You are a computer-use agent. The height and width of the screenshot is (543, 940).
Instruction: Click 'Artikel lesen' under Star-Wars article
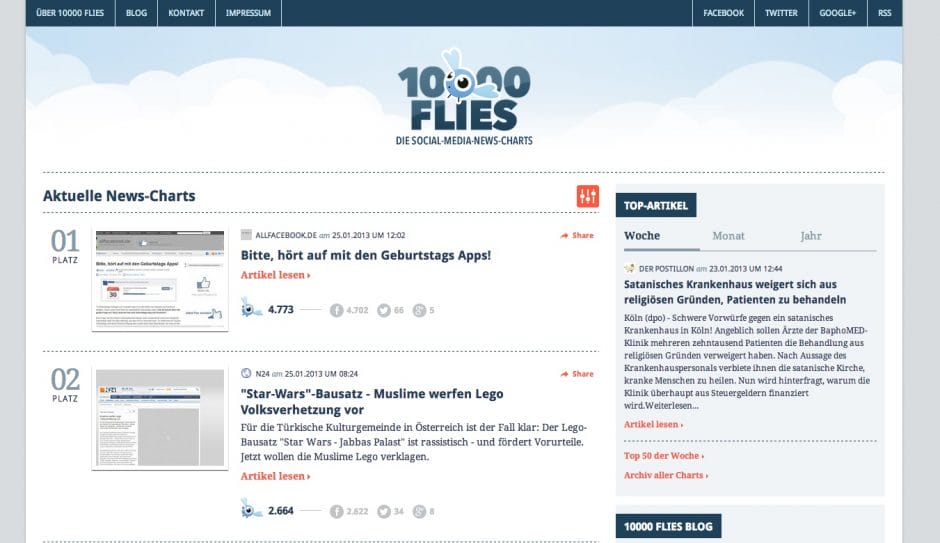[275, 476]
